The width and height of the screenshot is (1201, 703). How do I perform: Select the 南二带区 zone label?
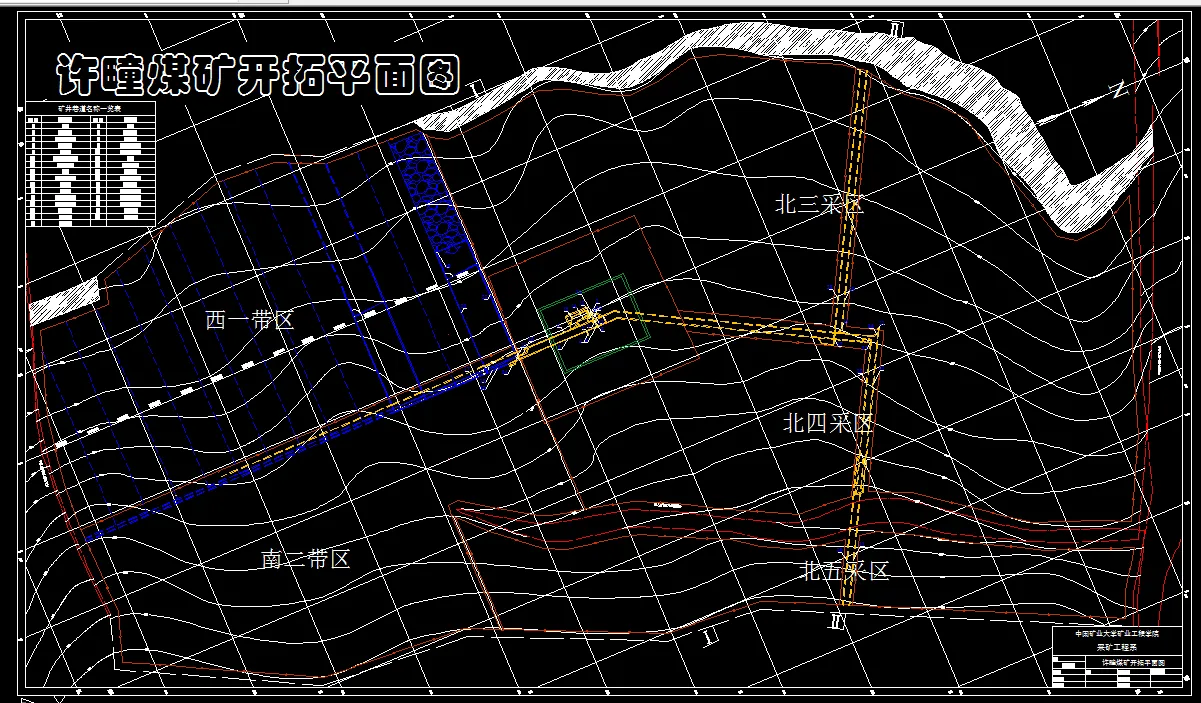pyautogui.click(x=306, y=559)
